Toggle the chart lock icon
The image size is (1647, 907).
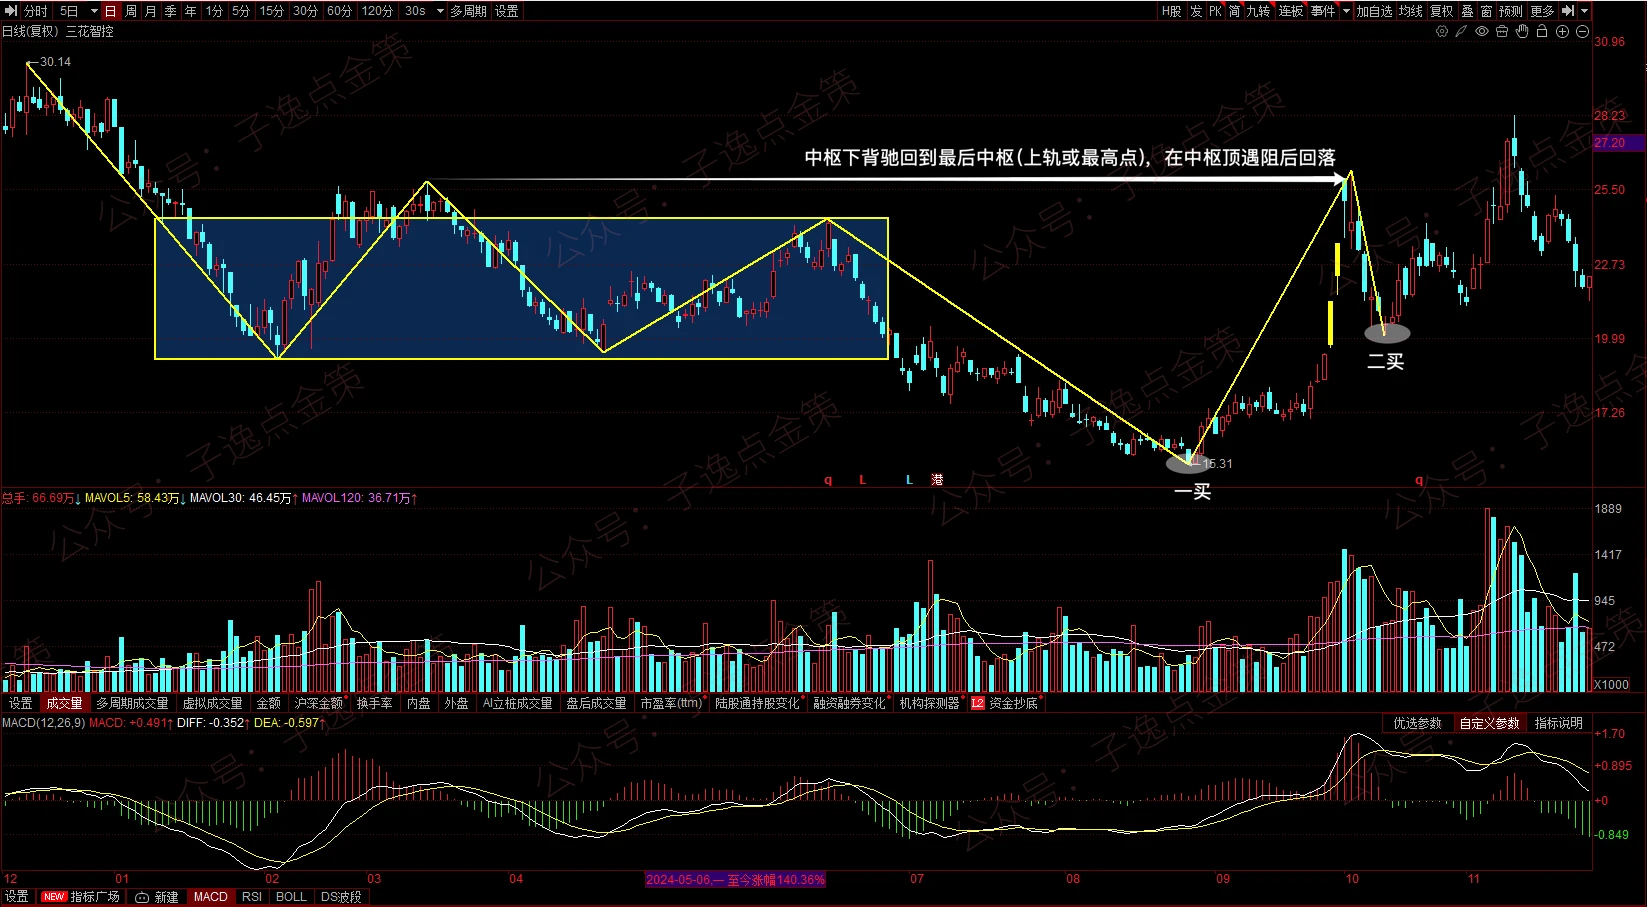tap(1542, 32)
